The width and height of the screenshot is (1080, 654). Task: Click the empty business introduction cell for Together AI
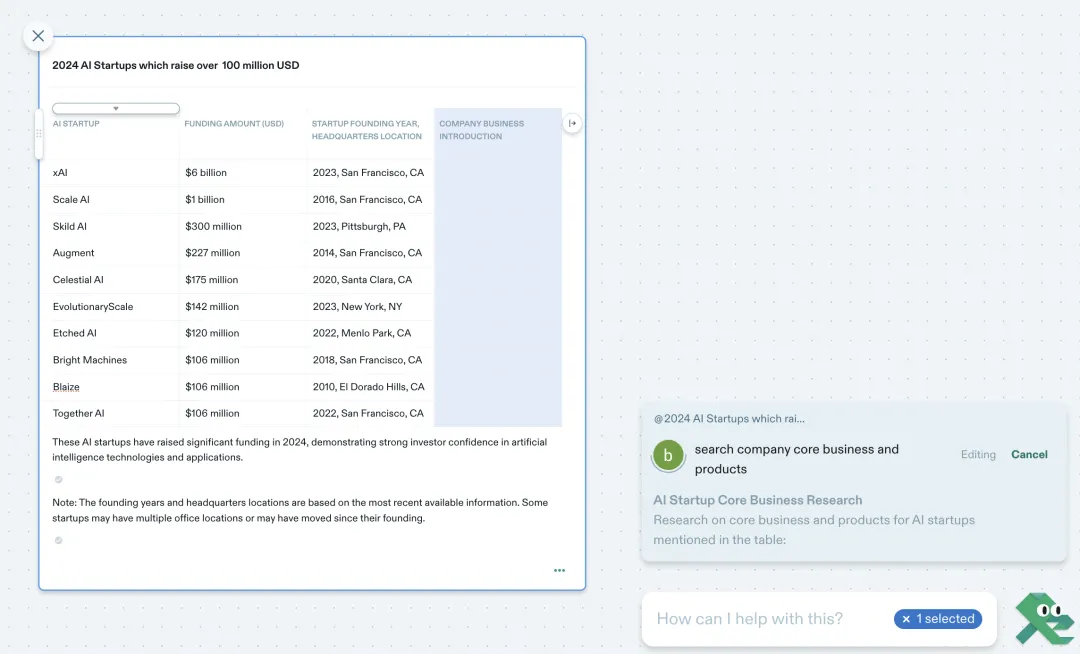[498, 414]
